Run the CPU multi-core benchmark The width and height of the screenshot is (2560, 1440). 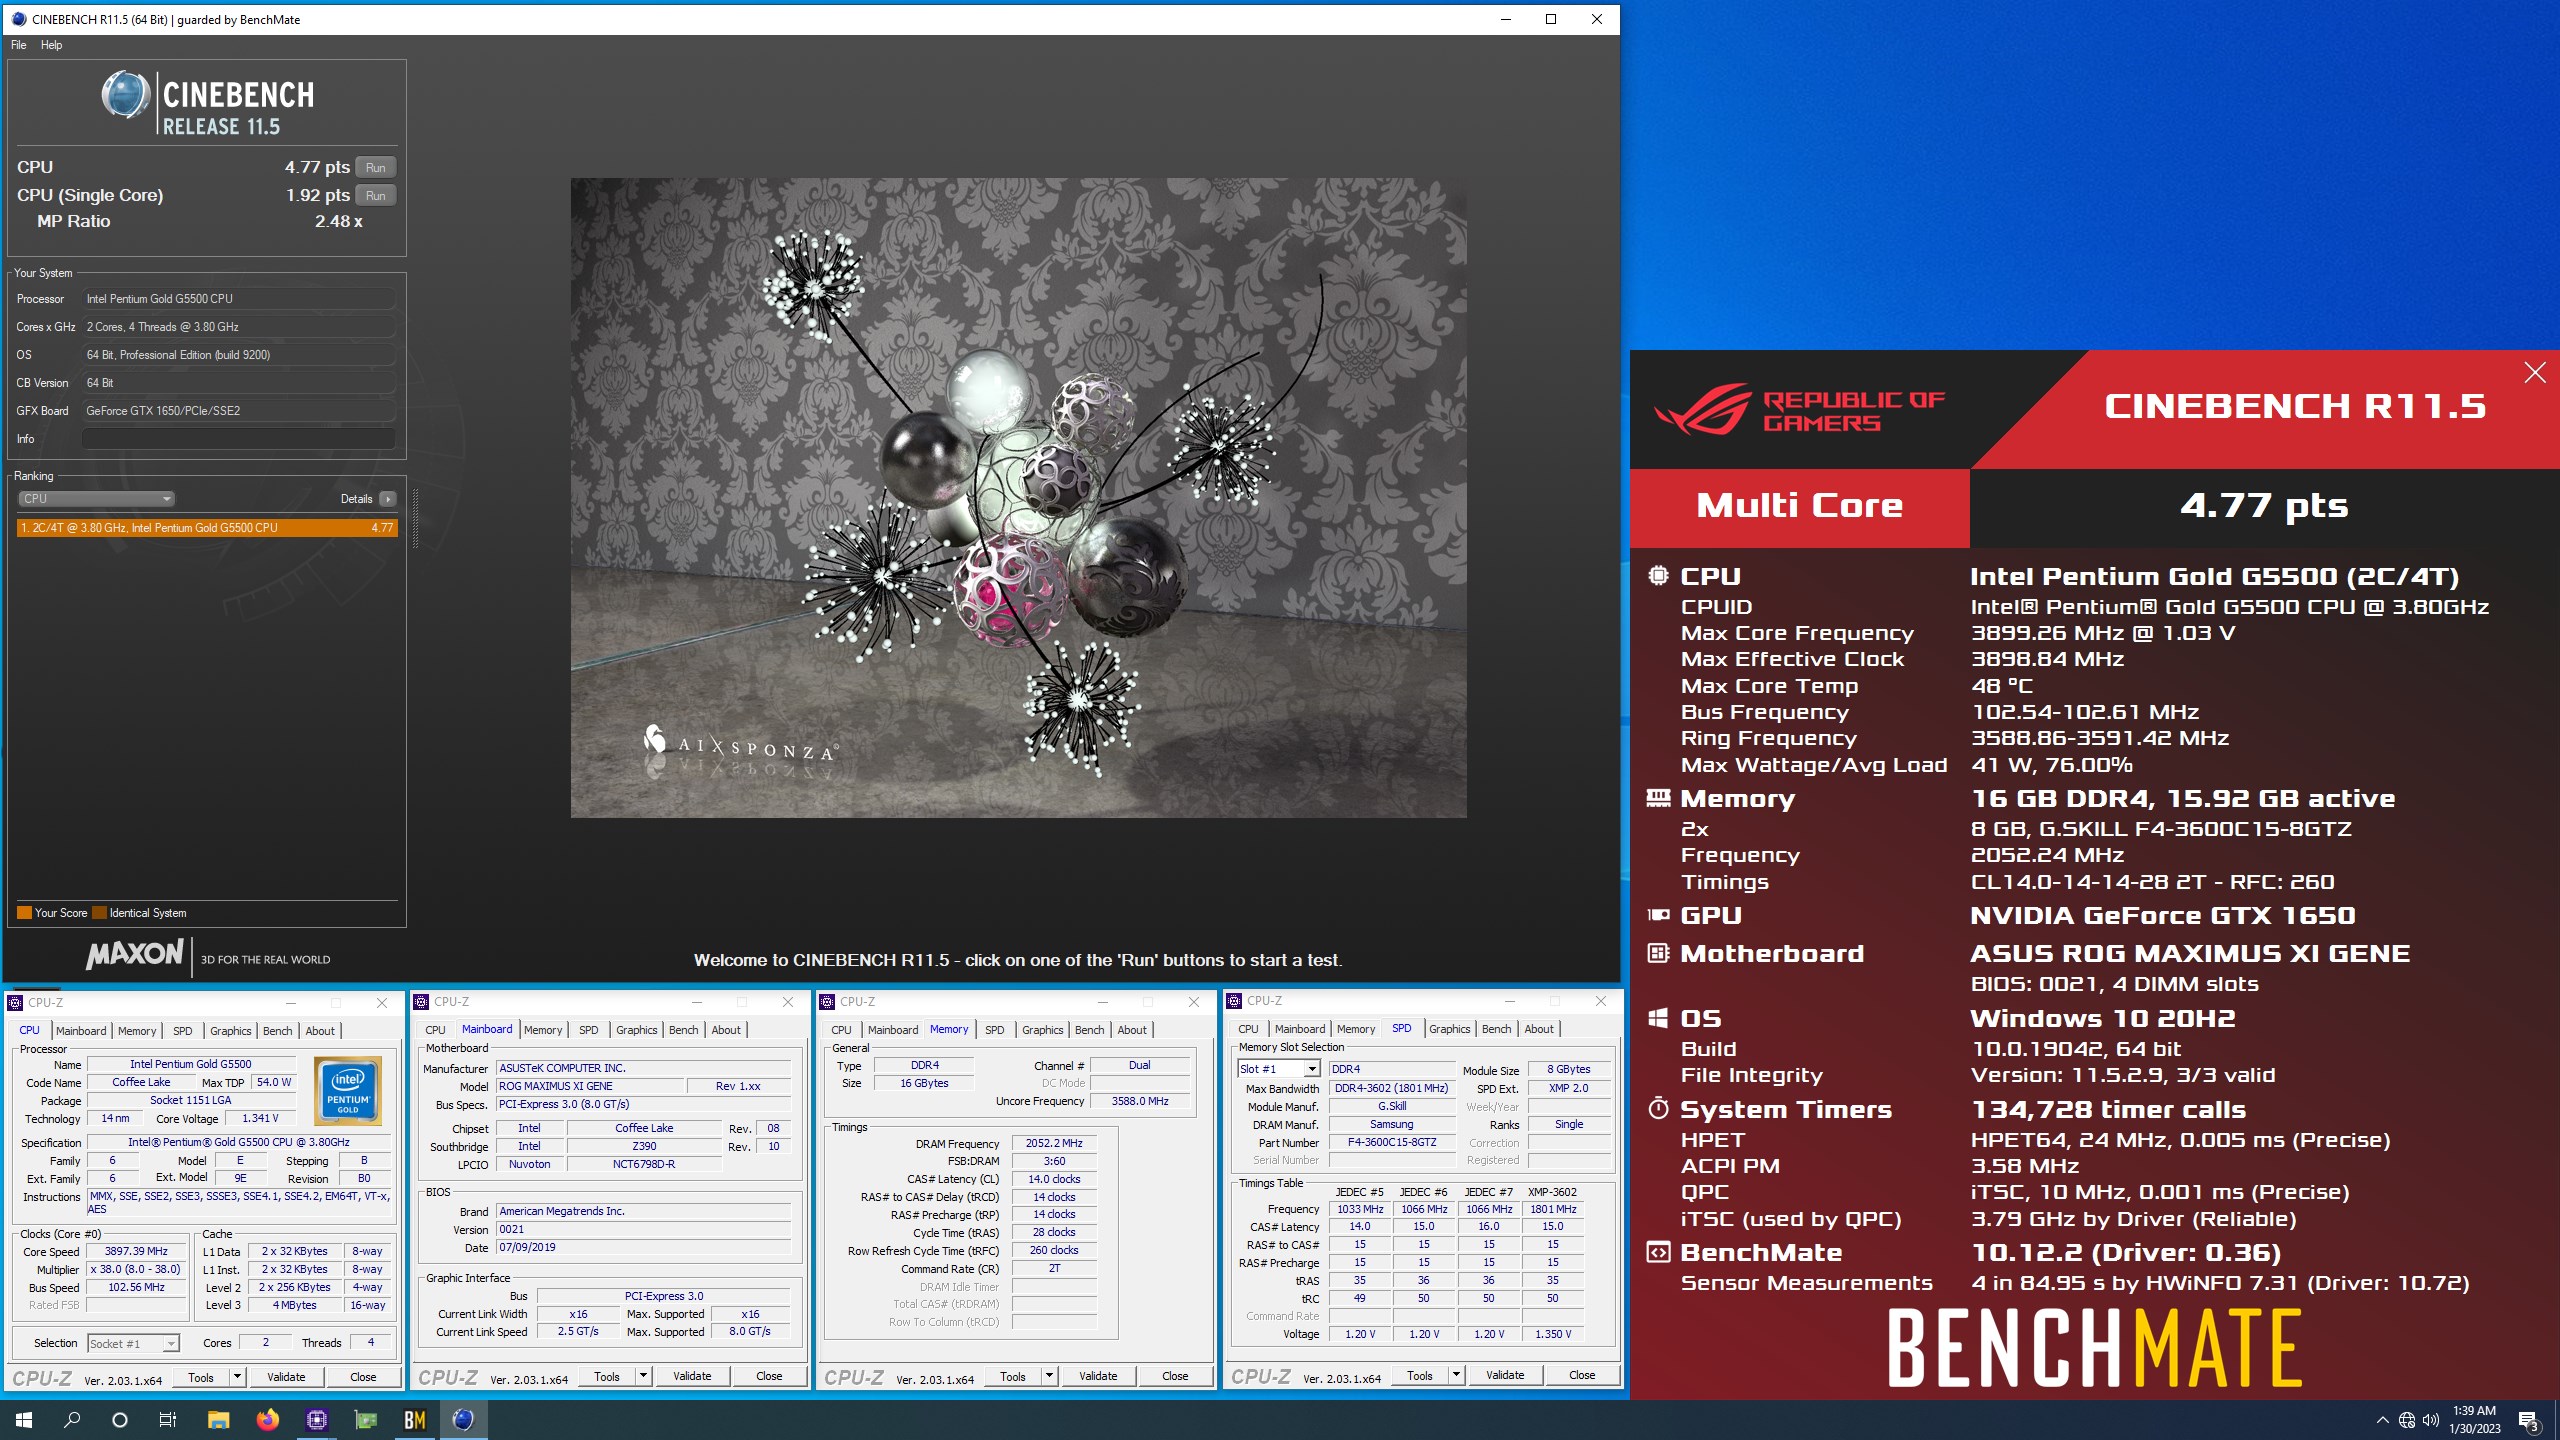click(376, 167)
